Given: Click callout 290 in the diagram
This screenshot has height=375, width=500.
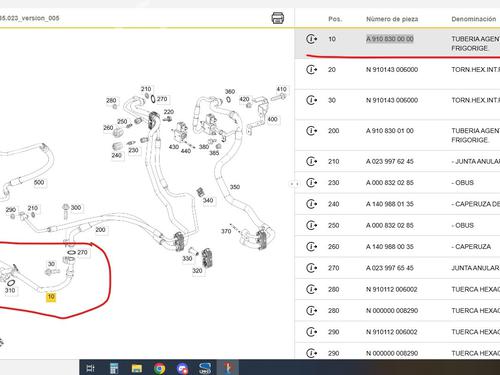Looking at the screenshot, I should click(x=11, y=210).
